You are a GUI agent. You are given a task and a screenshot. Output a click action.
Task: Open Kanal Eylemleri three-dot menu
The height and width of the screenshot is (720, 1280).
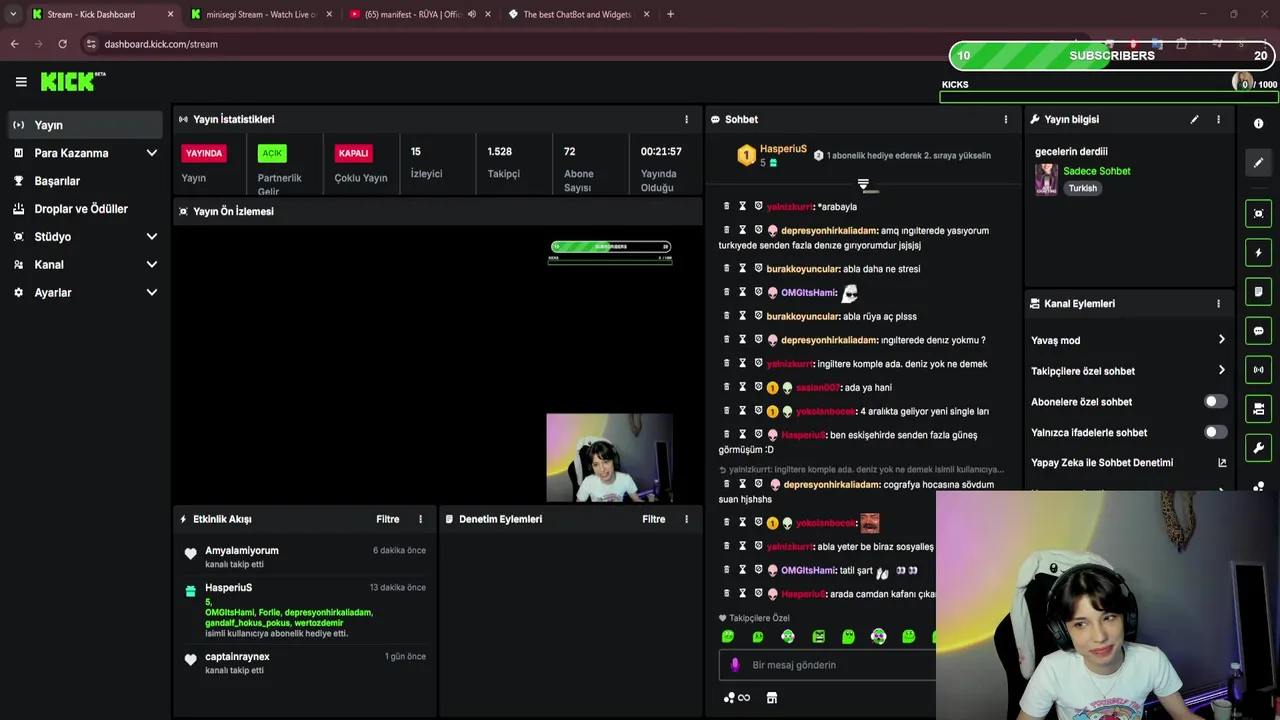(1218, 303)
